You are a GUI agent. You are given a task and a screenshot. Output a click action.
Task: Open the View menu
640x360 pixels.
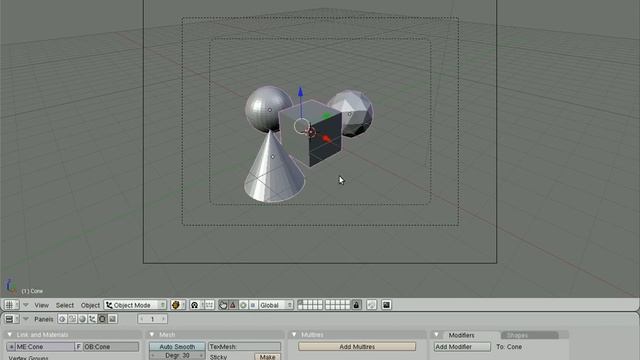41,305
